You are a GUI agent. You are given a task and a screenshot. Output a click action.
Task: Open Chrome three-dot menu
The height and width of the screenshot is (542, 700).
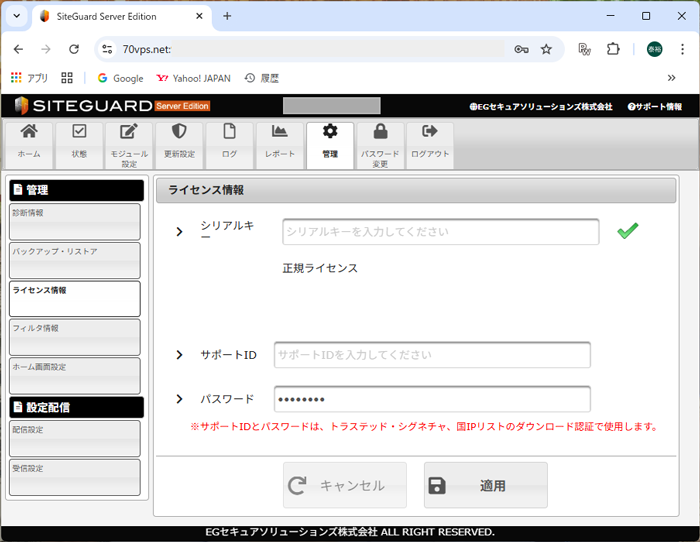pyautogui.click(x=682, y=49)
